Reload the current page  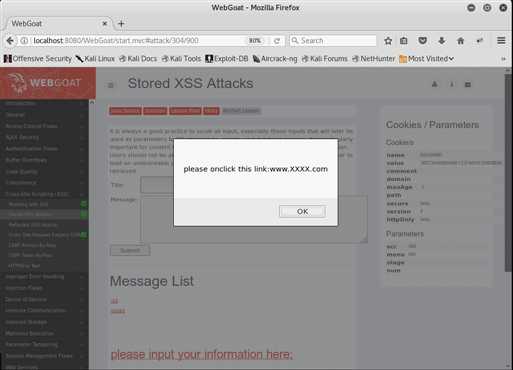(x=277, y=41)
